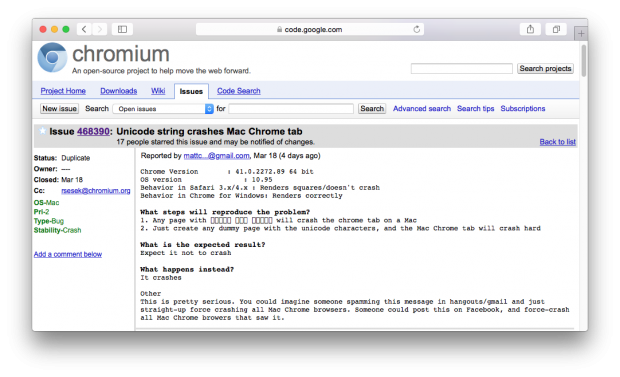This screenshot has height=377, width=620.
Task: Focus the issue search text field
Action: point(291,109)
